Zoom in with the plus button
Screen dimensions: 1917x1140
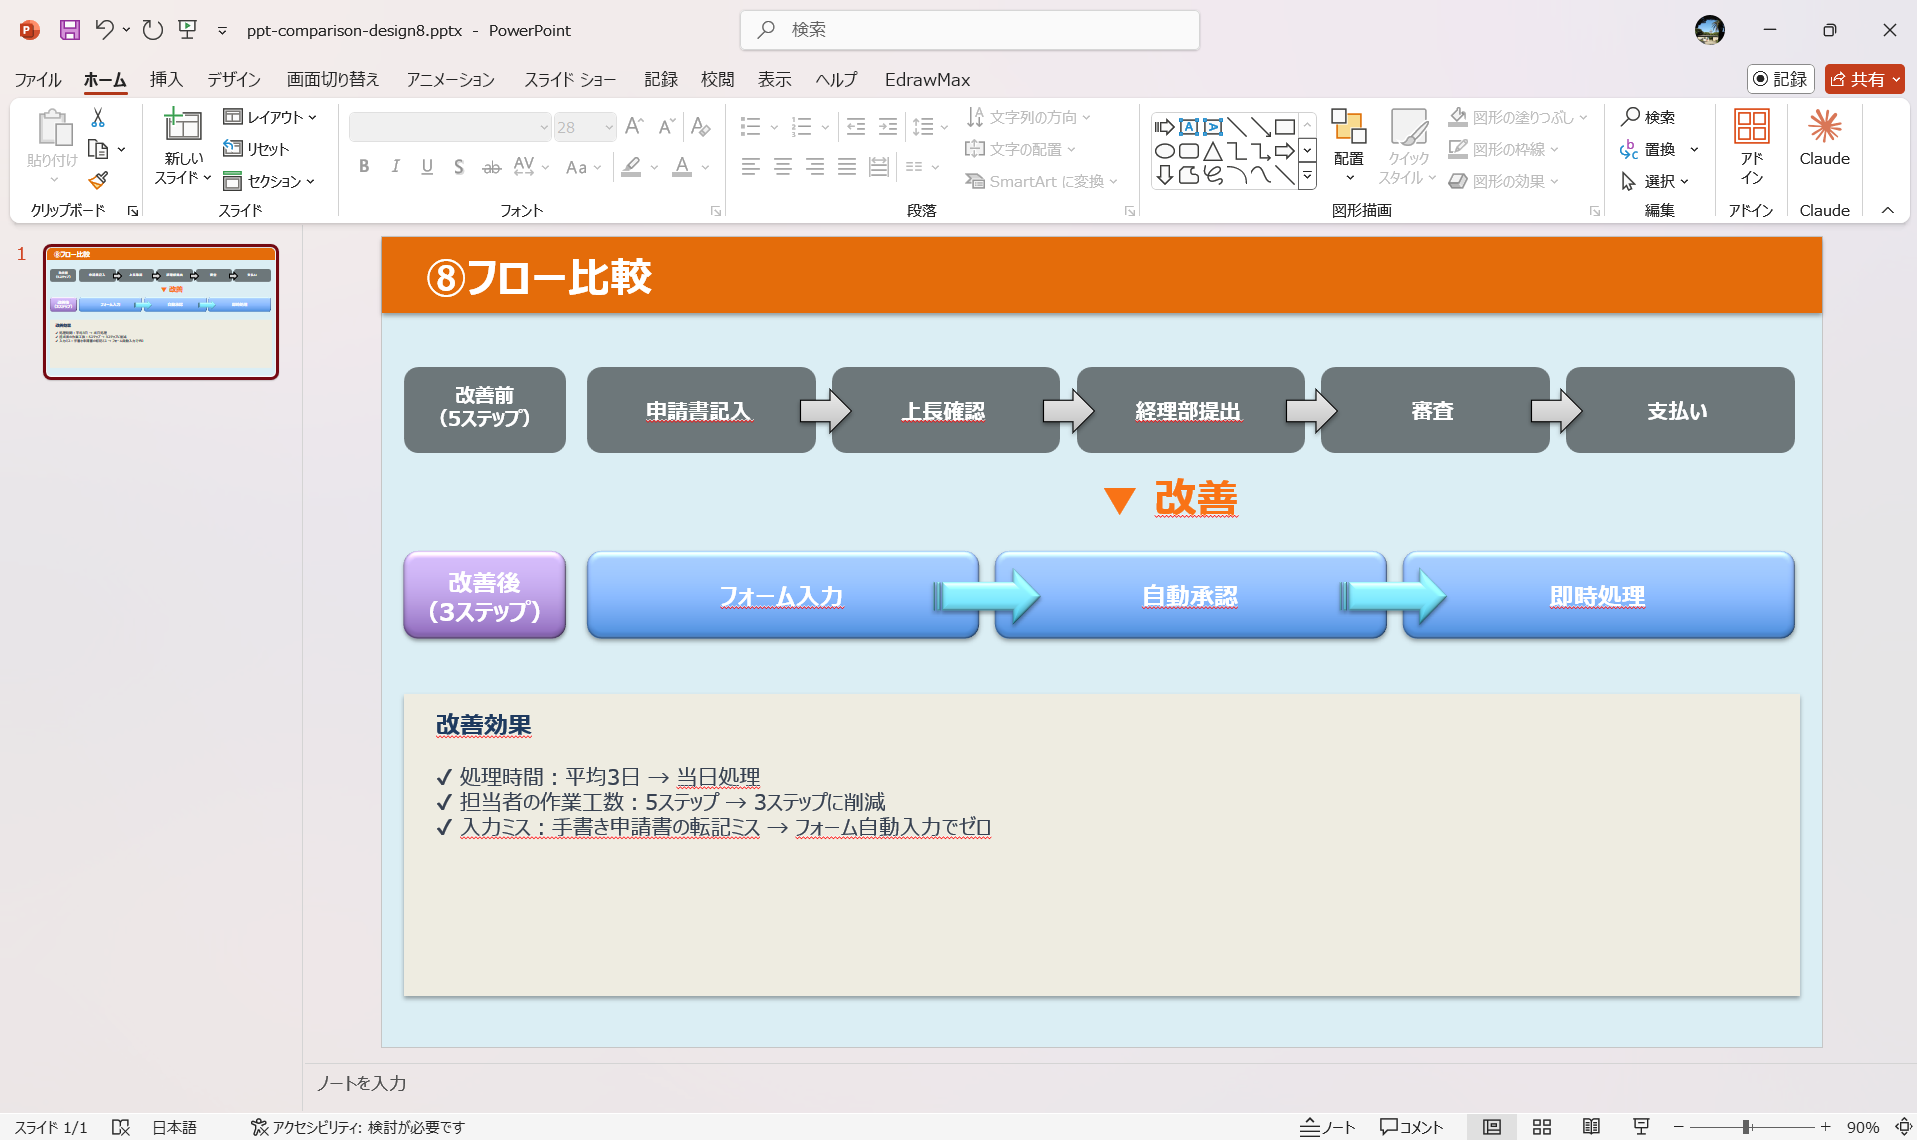click(1825, 1127)
